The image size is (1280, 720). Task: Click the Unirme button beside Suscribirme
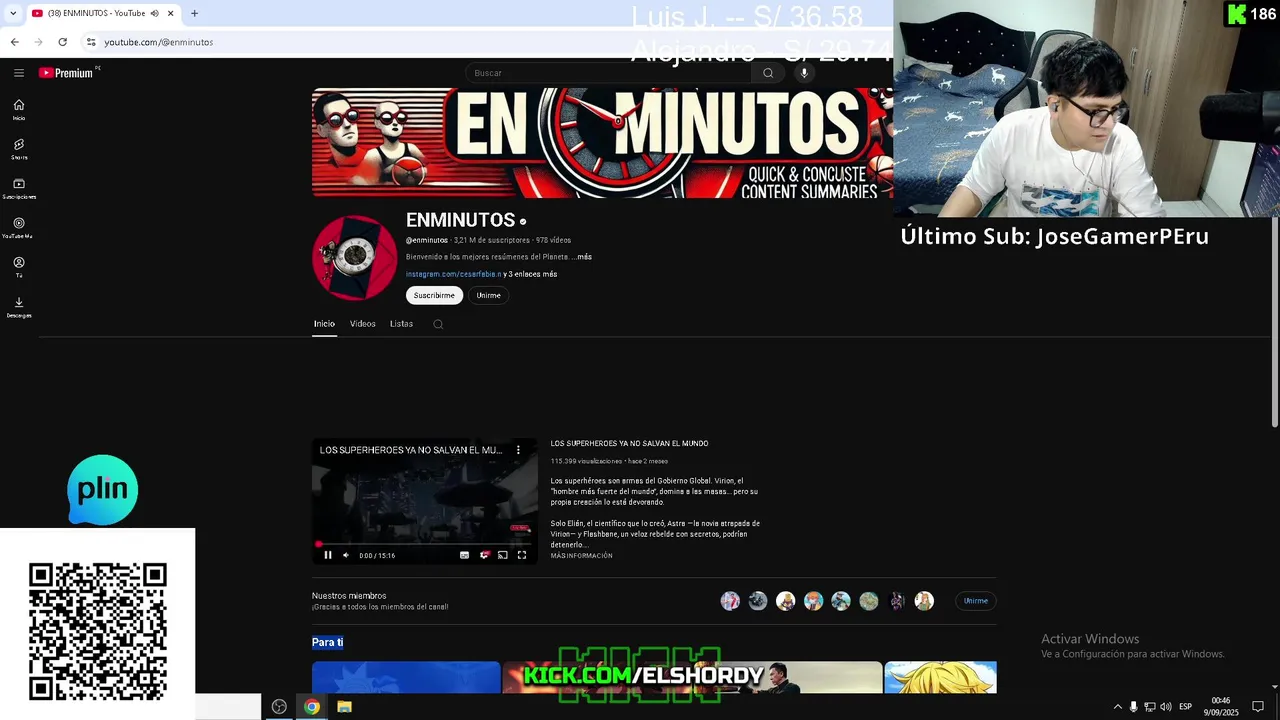point(488,295)
